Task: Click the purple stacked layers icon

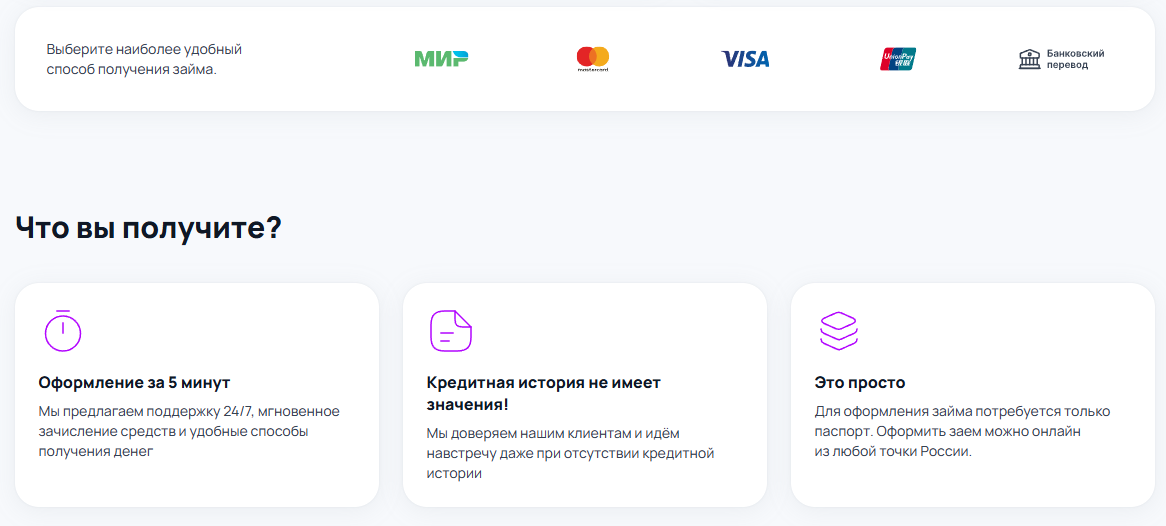Action: point(838,330)
